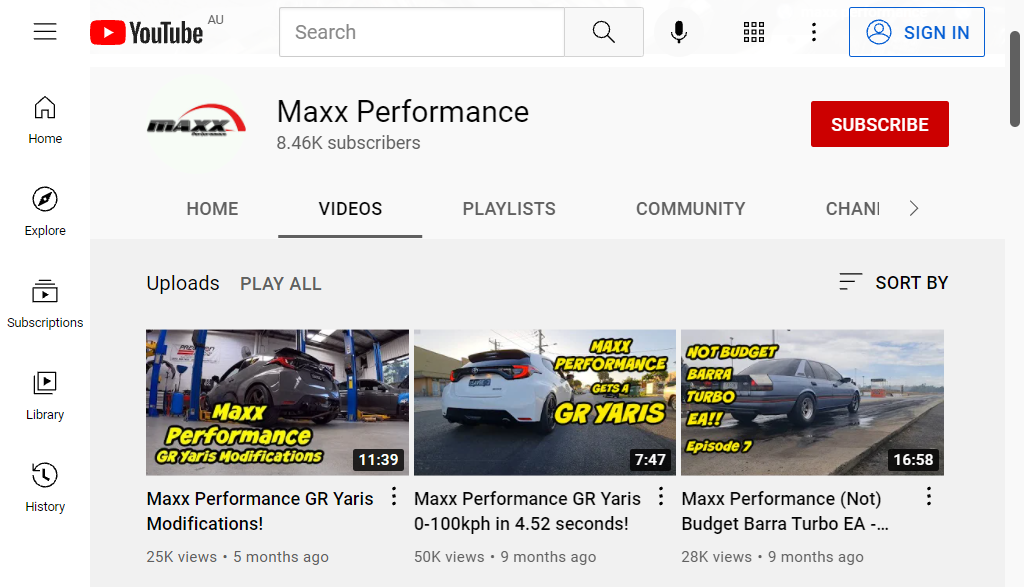Switch to the COMMUNITY tab
The height and width of the screenshot is (587, 1024).
pos(690,208)
